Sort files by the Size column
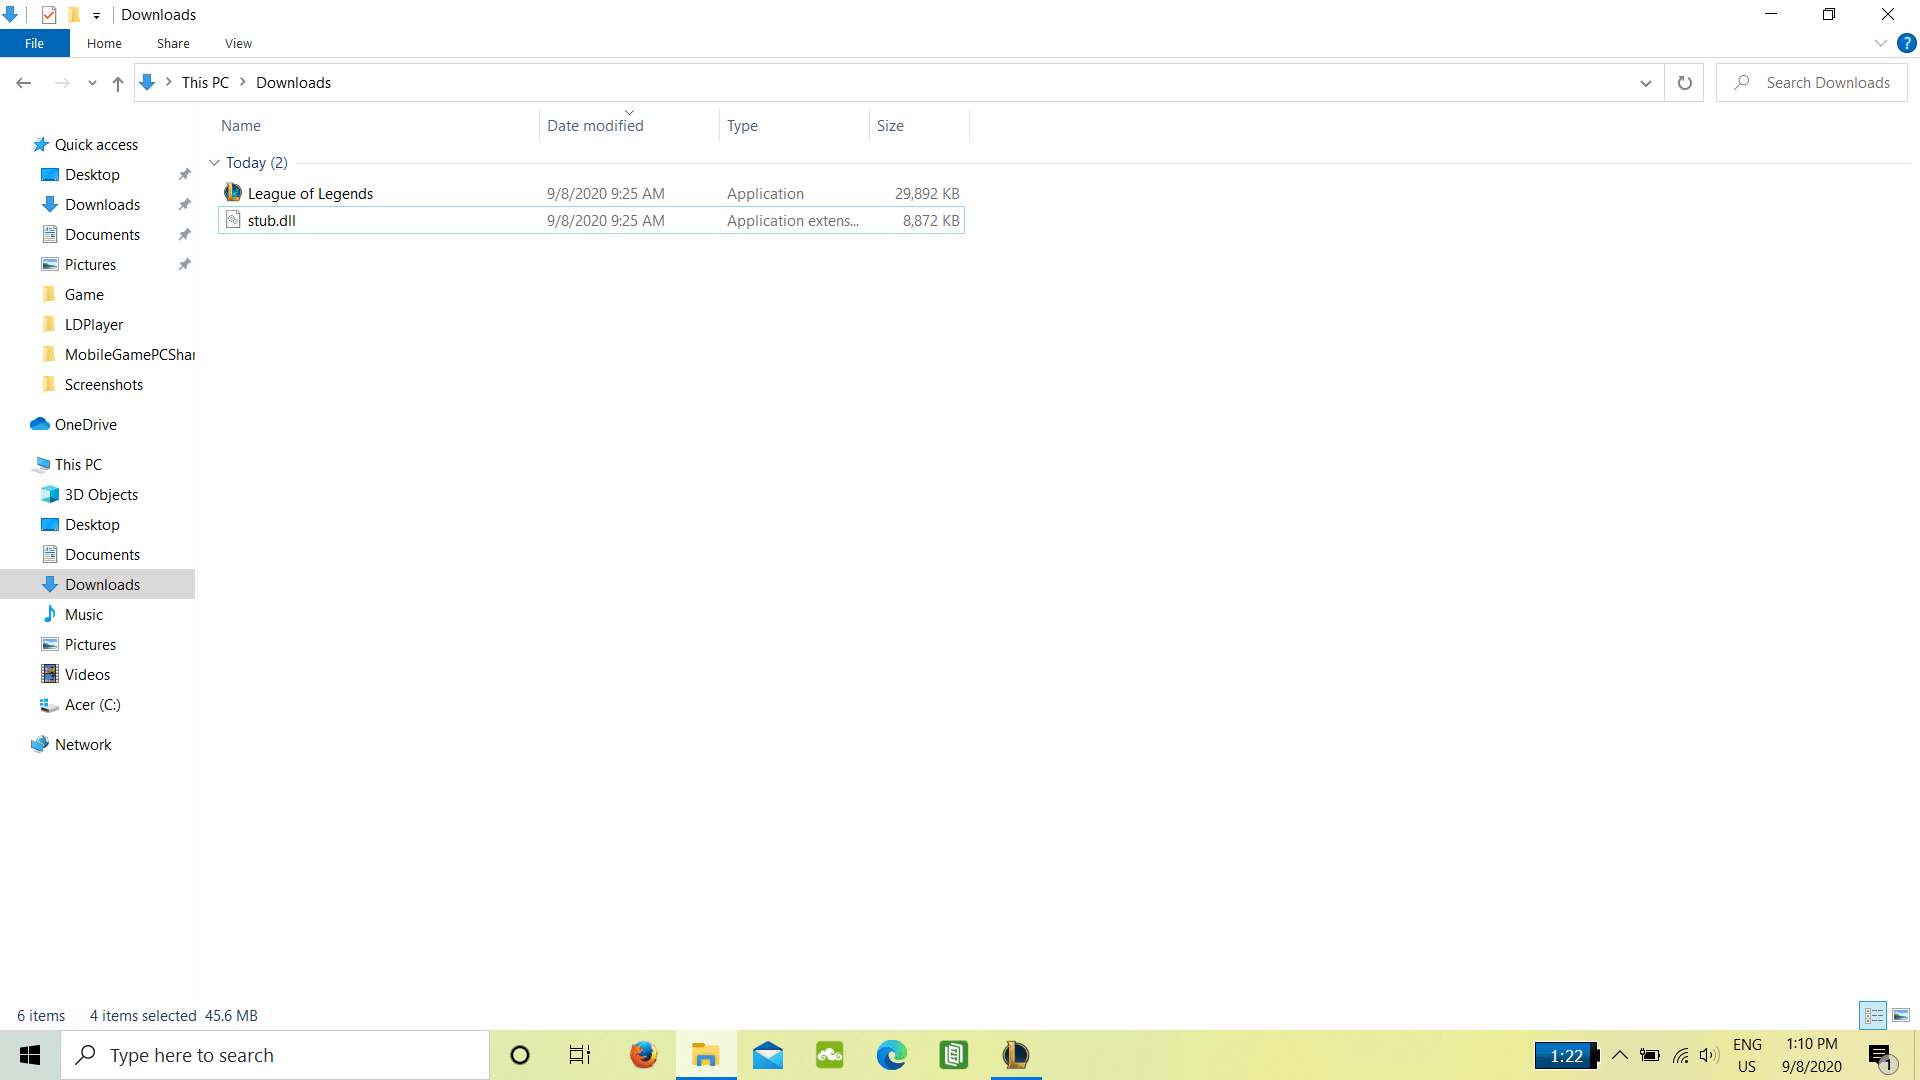This screenshot has width=1920, height=1080. (919, 126)
